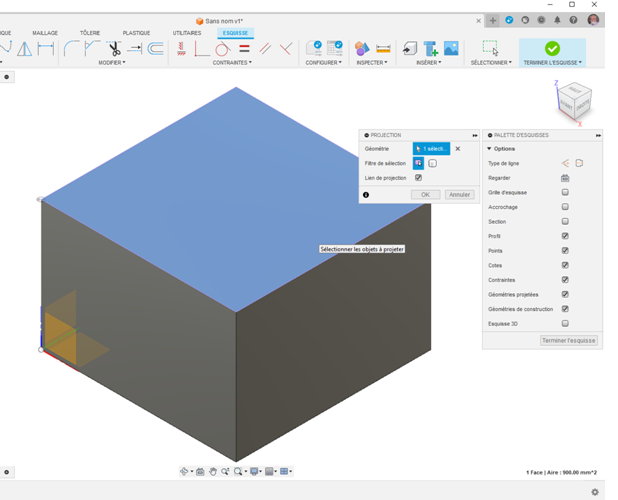
Task: Enable the Grille d'esquisse checkbox
Action: pos(565,192)
